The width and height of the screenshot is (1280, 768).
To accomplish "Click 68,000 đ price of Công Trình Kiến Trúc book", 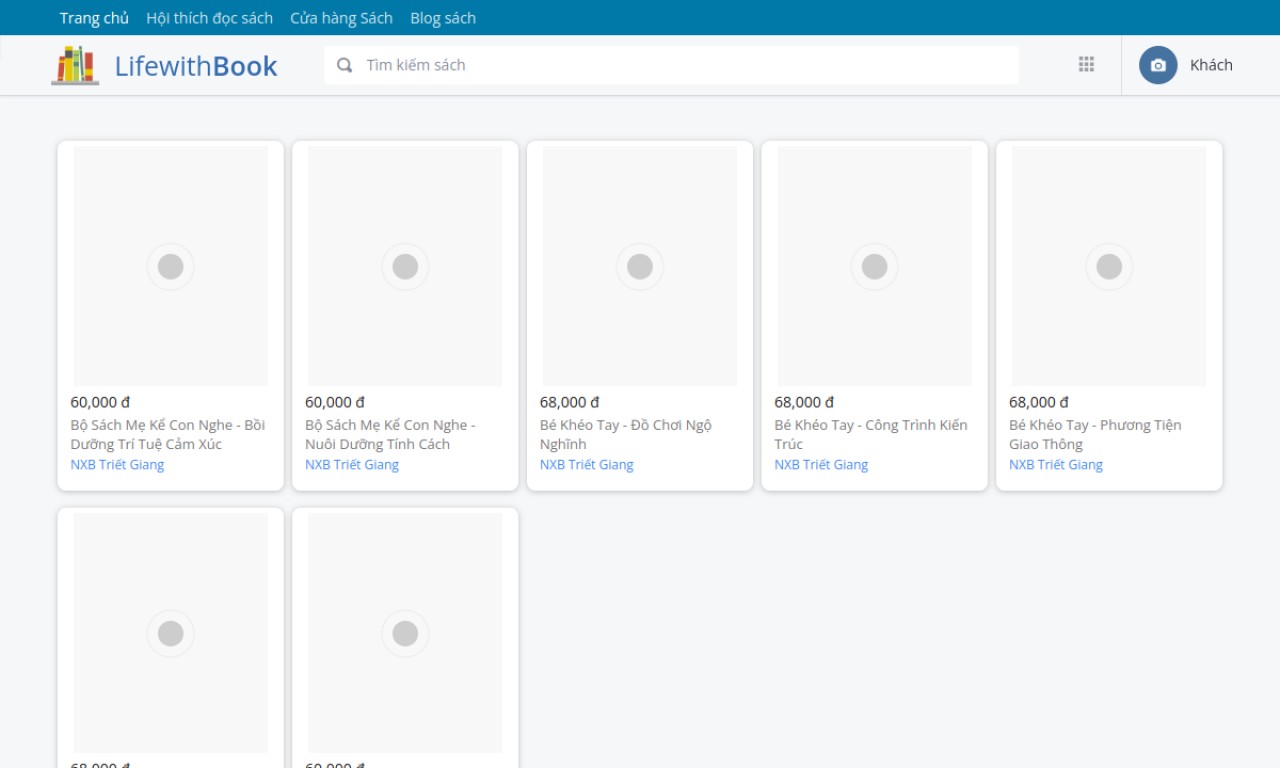I will click(x=804, y=402).
